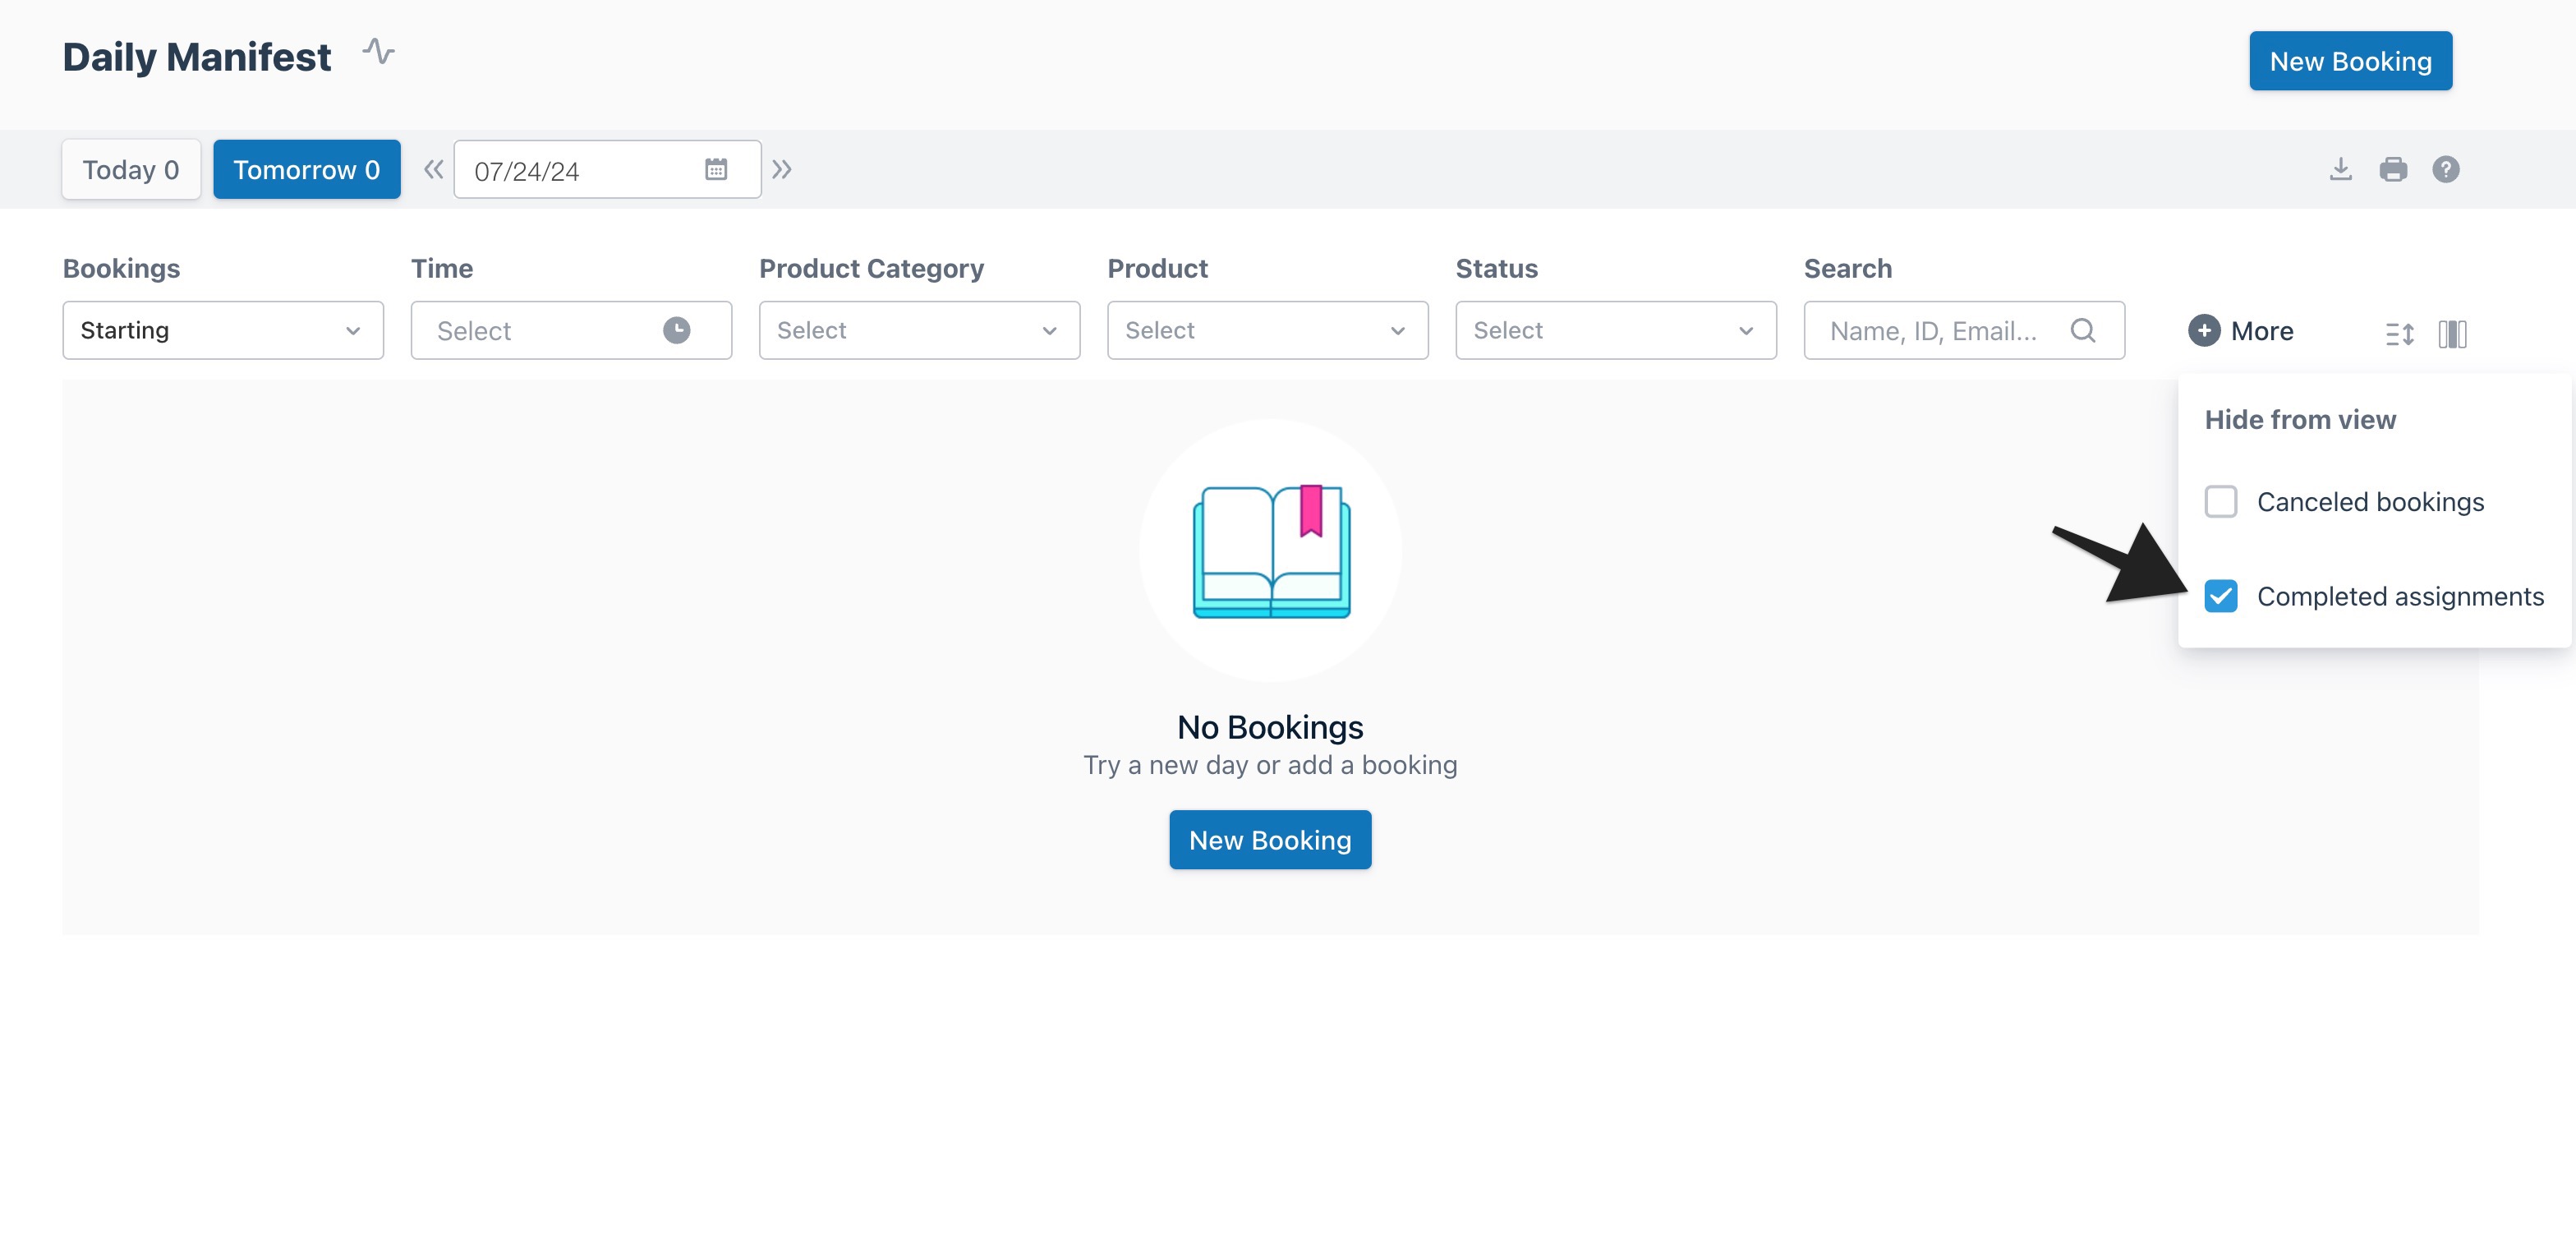Click the print manifest icon
This screenshot has height=1244, width=2576.
coord(2393,169)
